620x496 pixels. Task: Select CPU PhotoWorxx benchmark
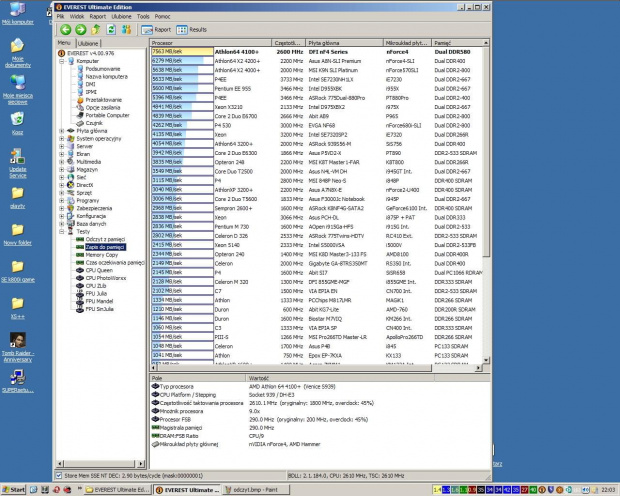pyautogui.click(x=106, y=278)
